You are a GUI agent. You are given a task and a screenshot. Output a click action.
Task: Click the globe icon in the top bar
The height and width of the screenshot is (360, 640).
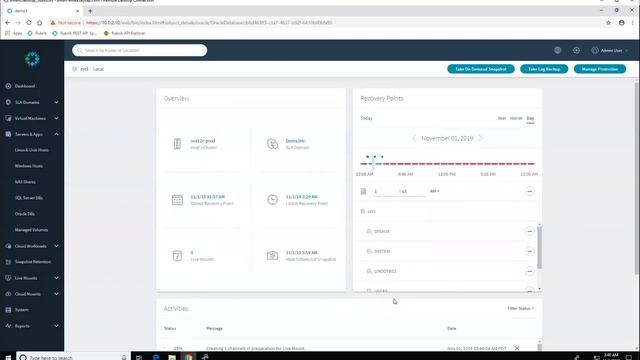(558, 50)
